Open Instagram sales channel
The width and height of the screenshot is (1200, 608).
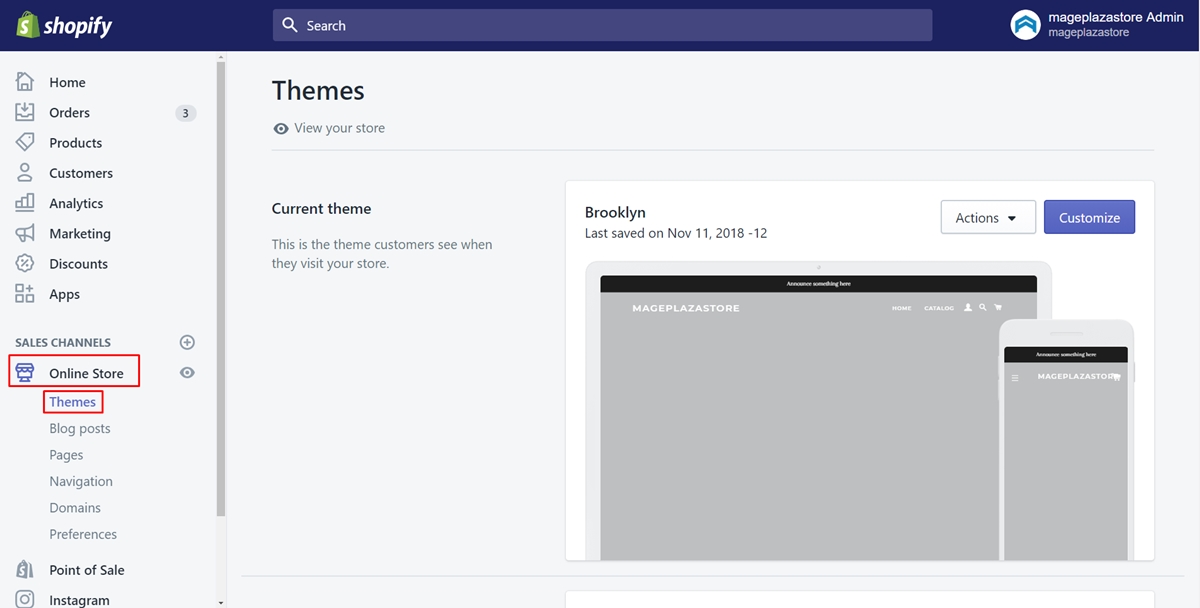pyautogui.click(x=79, y=600)
